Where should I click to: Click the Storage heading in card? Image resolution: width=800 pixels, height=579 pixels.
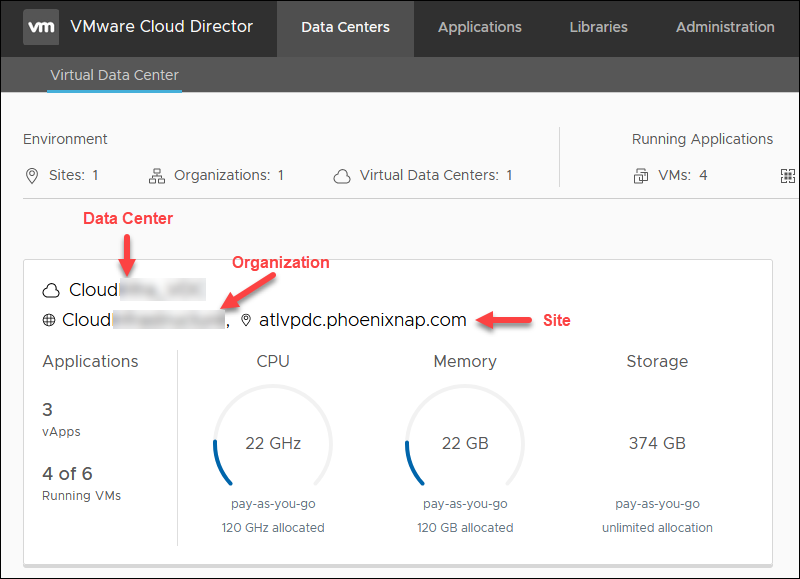(657, 361)
